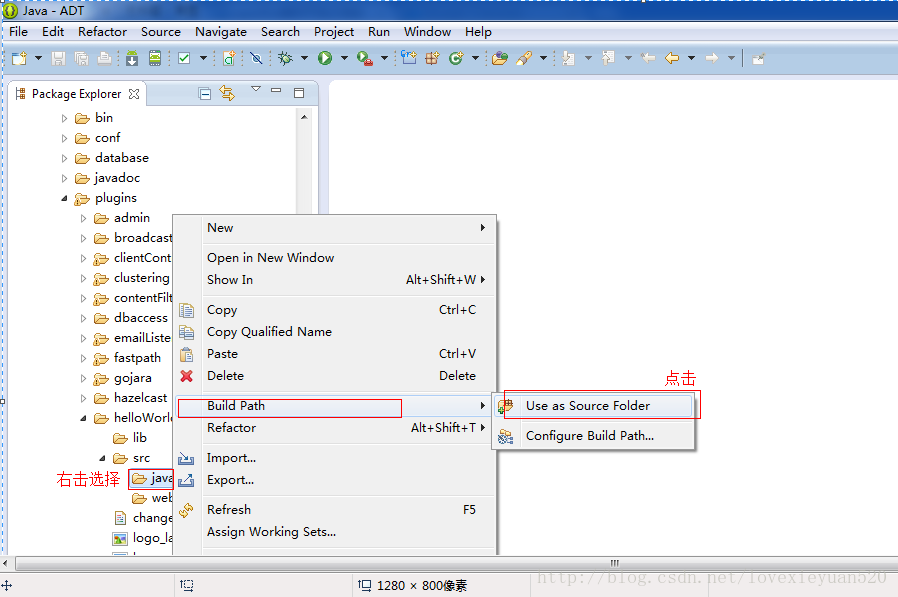Expand the admin plugin folder
The image size is (898, 597).
(x=84, y=218)
